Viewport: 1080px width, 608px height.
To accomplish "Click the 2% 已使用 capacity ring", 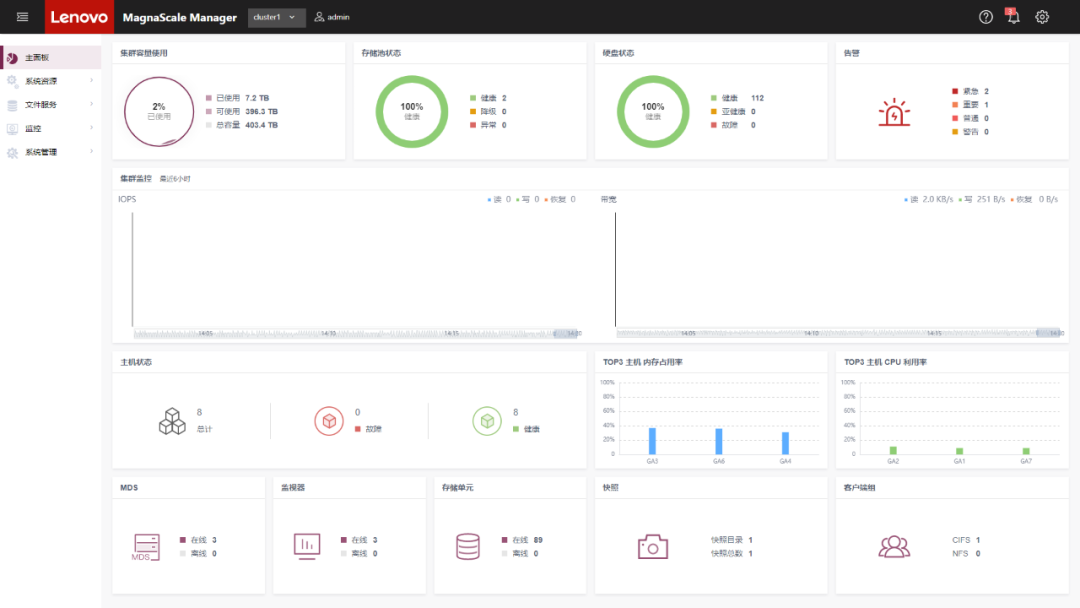I will pos(159,112).
